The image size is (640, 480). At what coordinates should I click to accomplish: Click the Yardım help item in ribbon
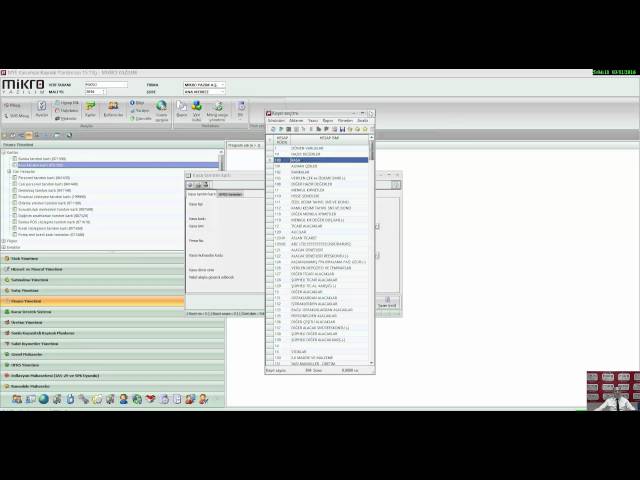(140, 111)
